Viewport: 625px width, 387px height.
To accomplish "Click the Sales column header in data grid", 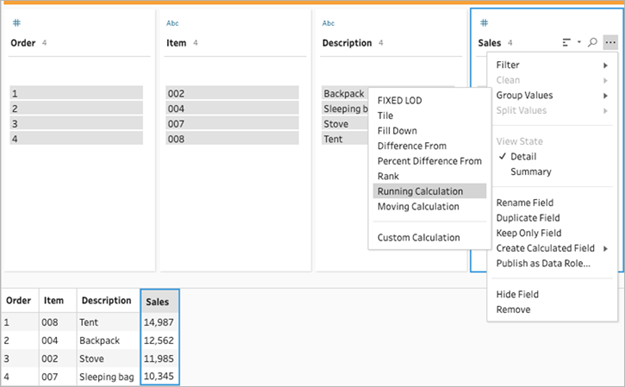I will click(159, 302).
